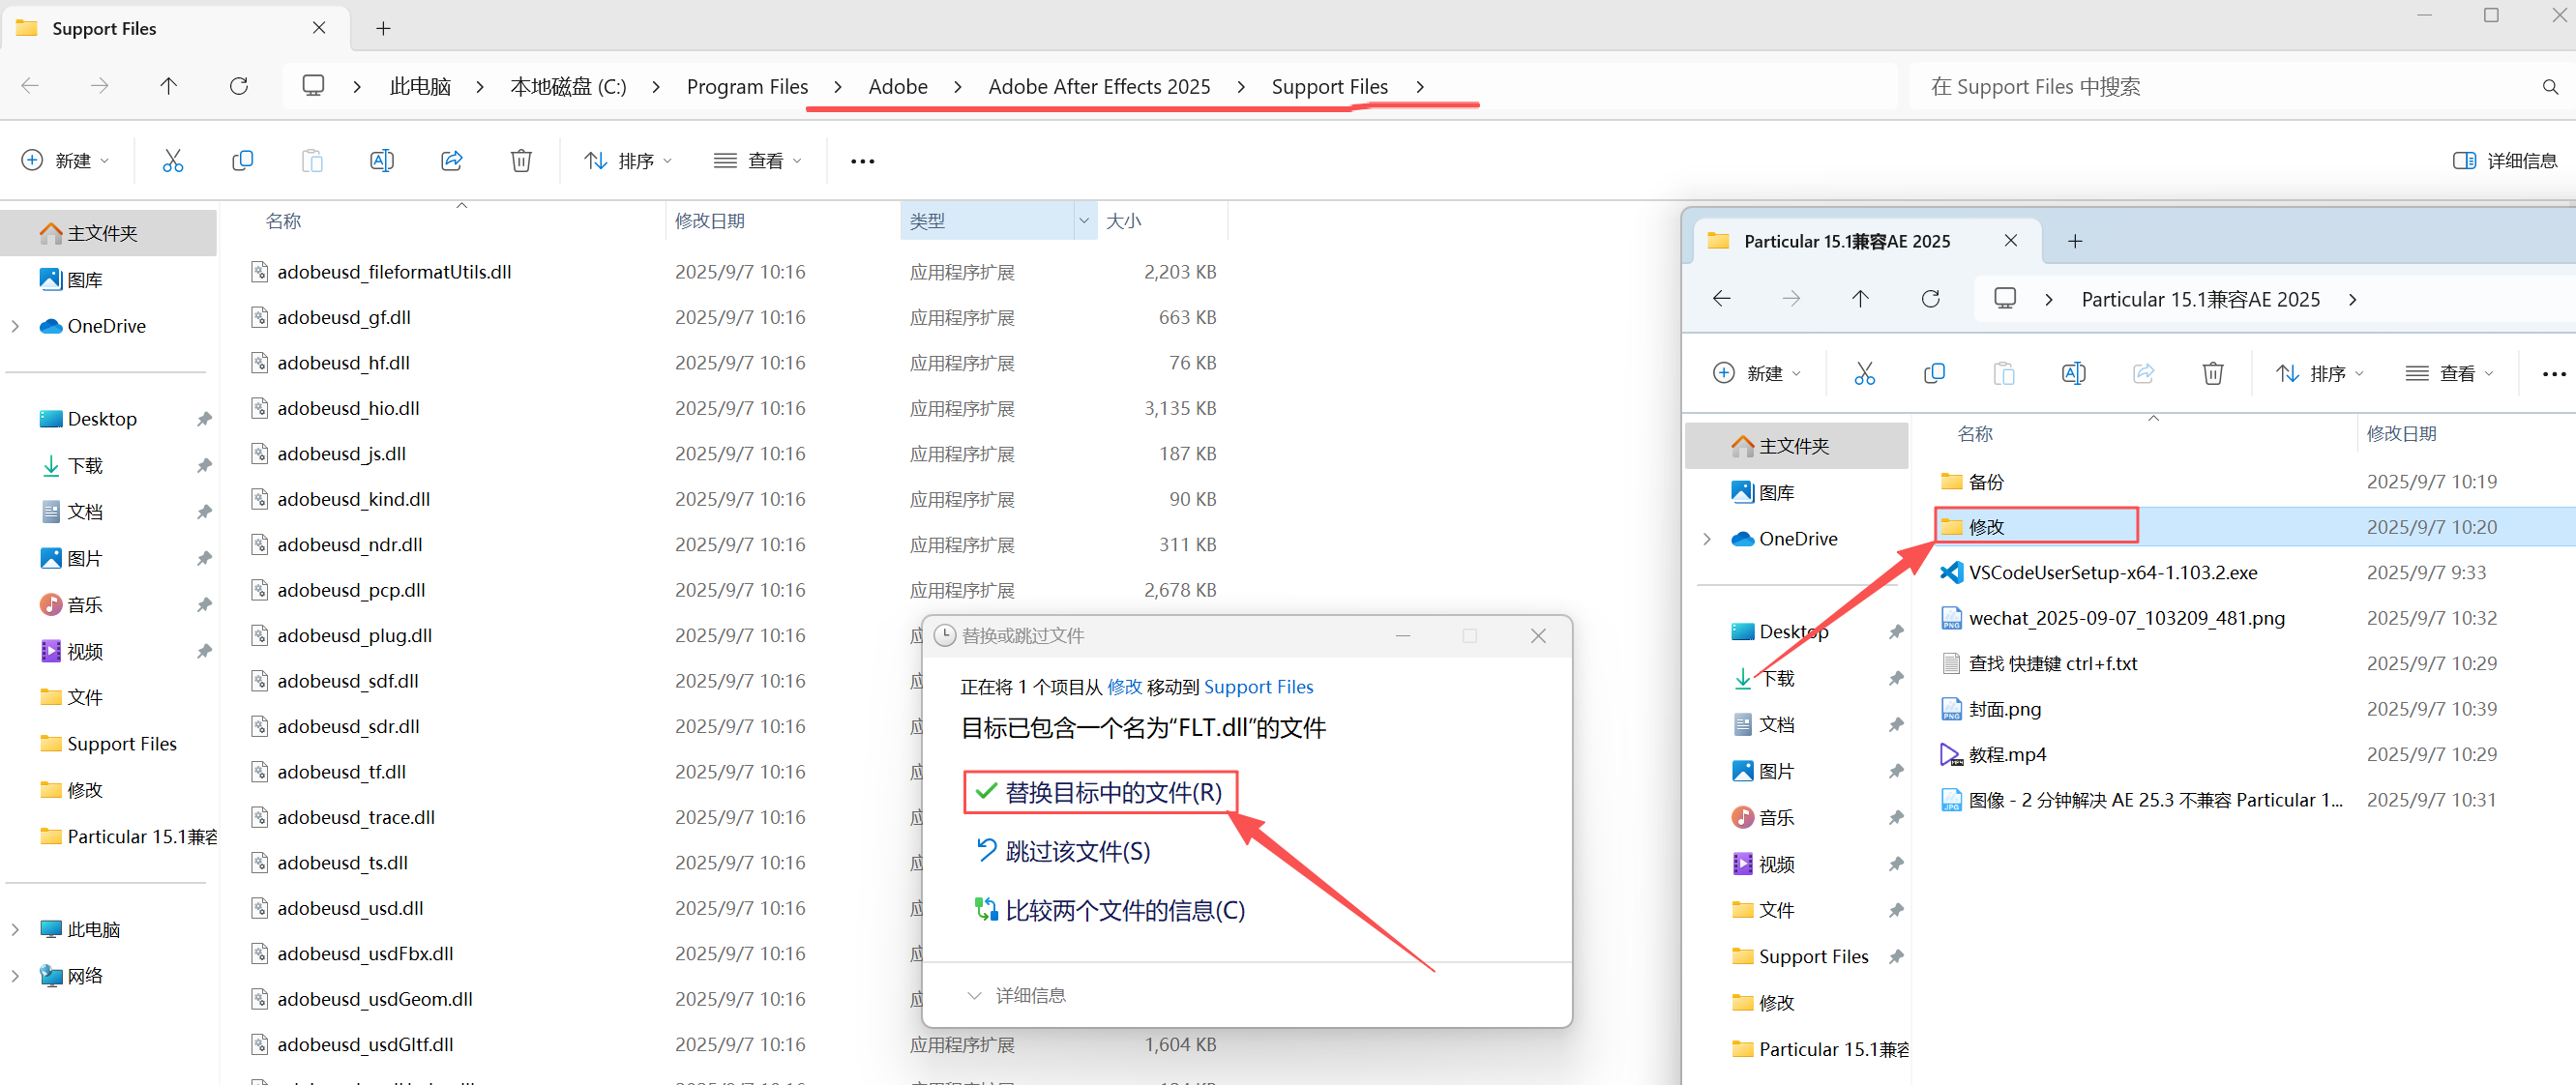
Task: Go up one level in Particular 15.1 window
Action: [1860, 298]
